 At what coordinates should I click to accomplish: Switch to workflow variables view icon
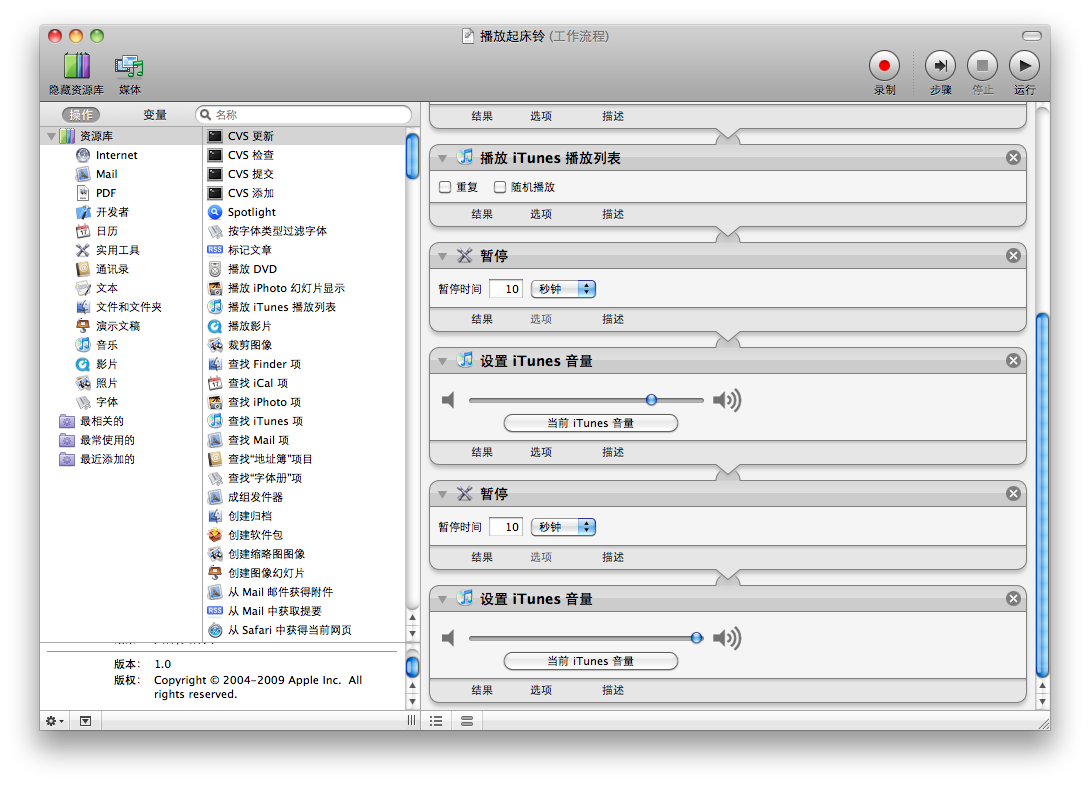(x=467, y=721)
